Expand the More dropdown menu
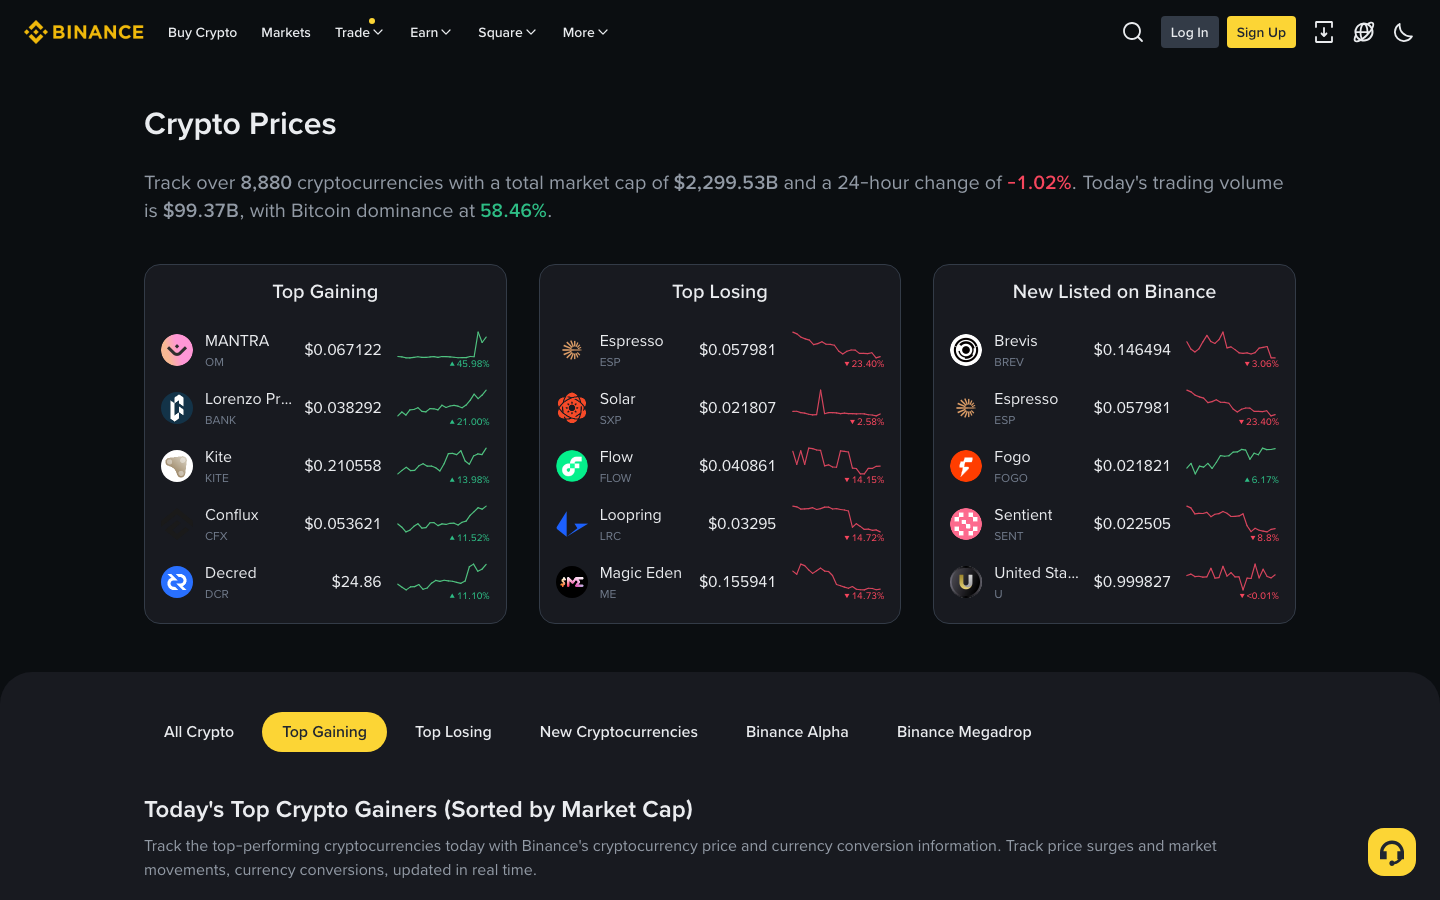This screenshot has width=1440, height=900. coord(584,32)
